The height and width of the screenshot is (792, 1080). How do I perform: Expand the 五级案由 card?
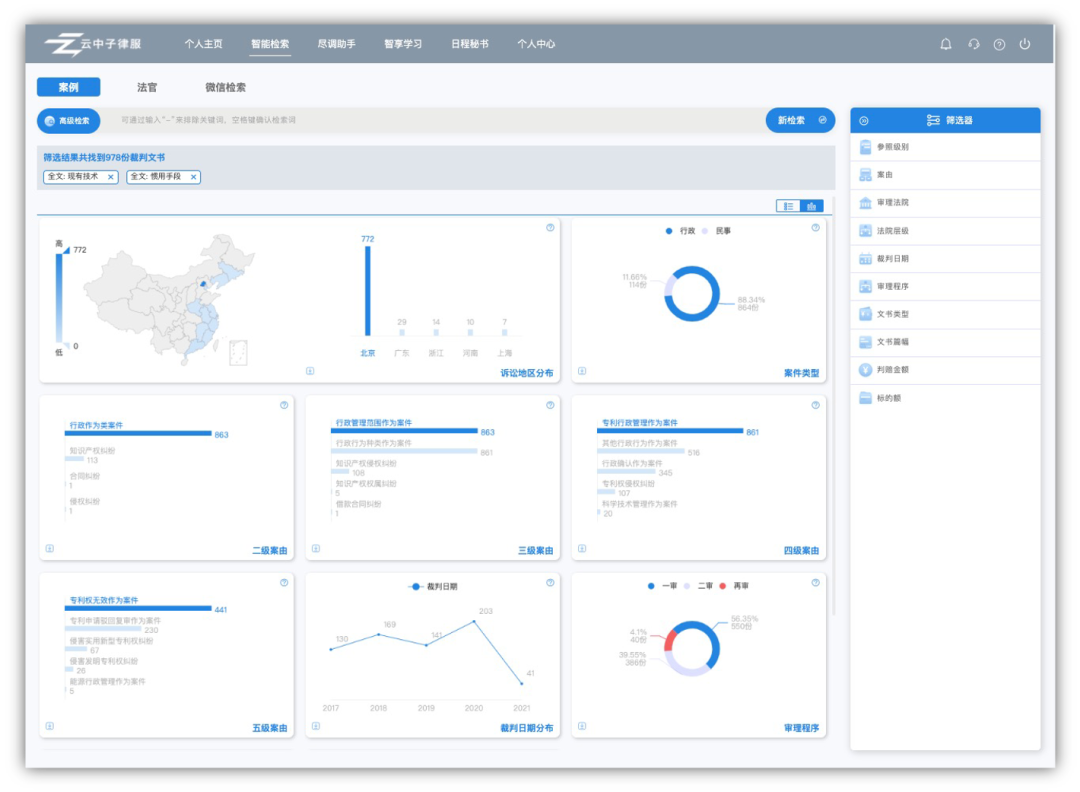50,727
